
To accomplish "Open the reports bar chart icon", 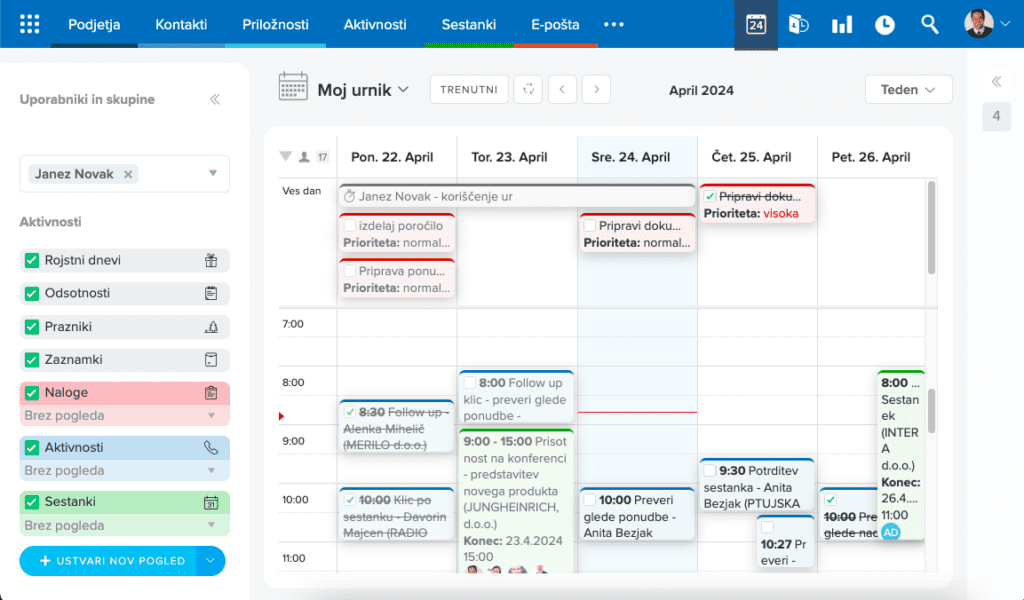I will click(841, 24).
